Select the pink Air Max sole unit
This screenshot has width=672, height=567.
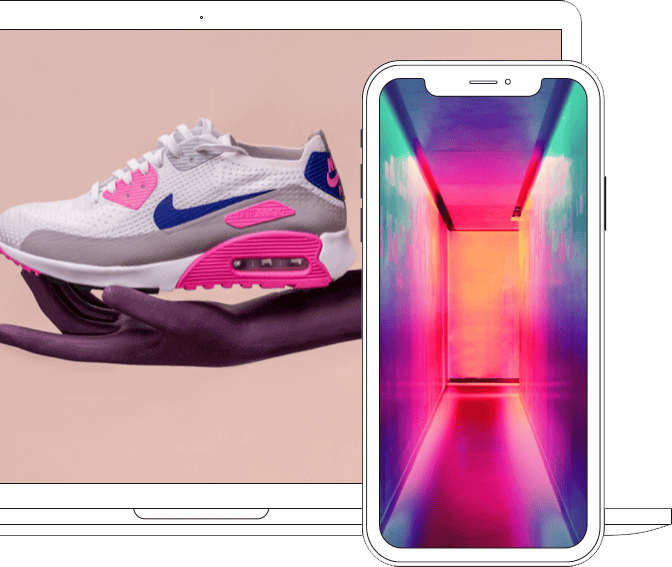click(254, 261)
